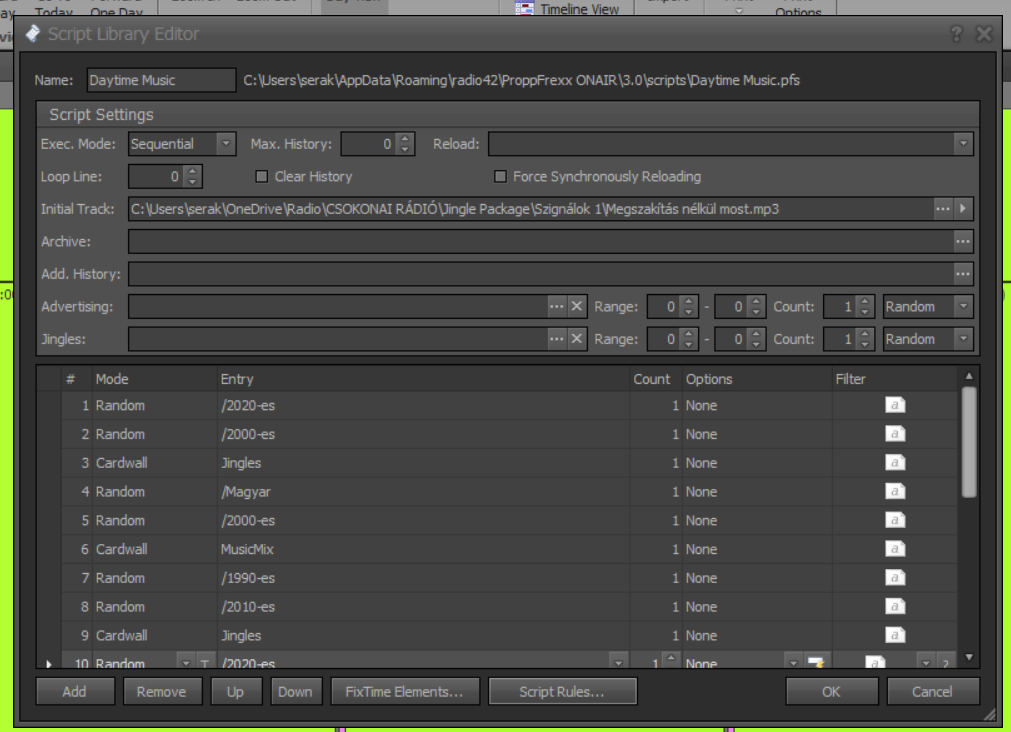The image size is (1011, 732).
Task: Clear the Jingles field
Action: 577,339
